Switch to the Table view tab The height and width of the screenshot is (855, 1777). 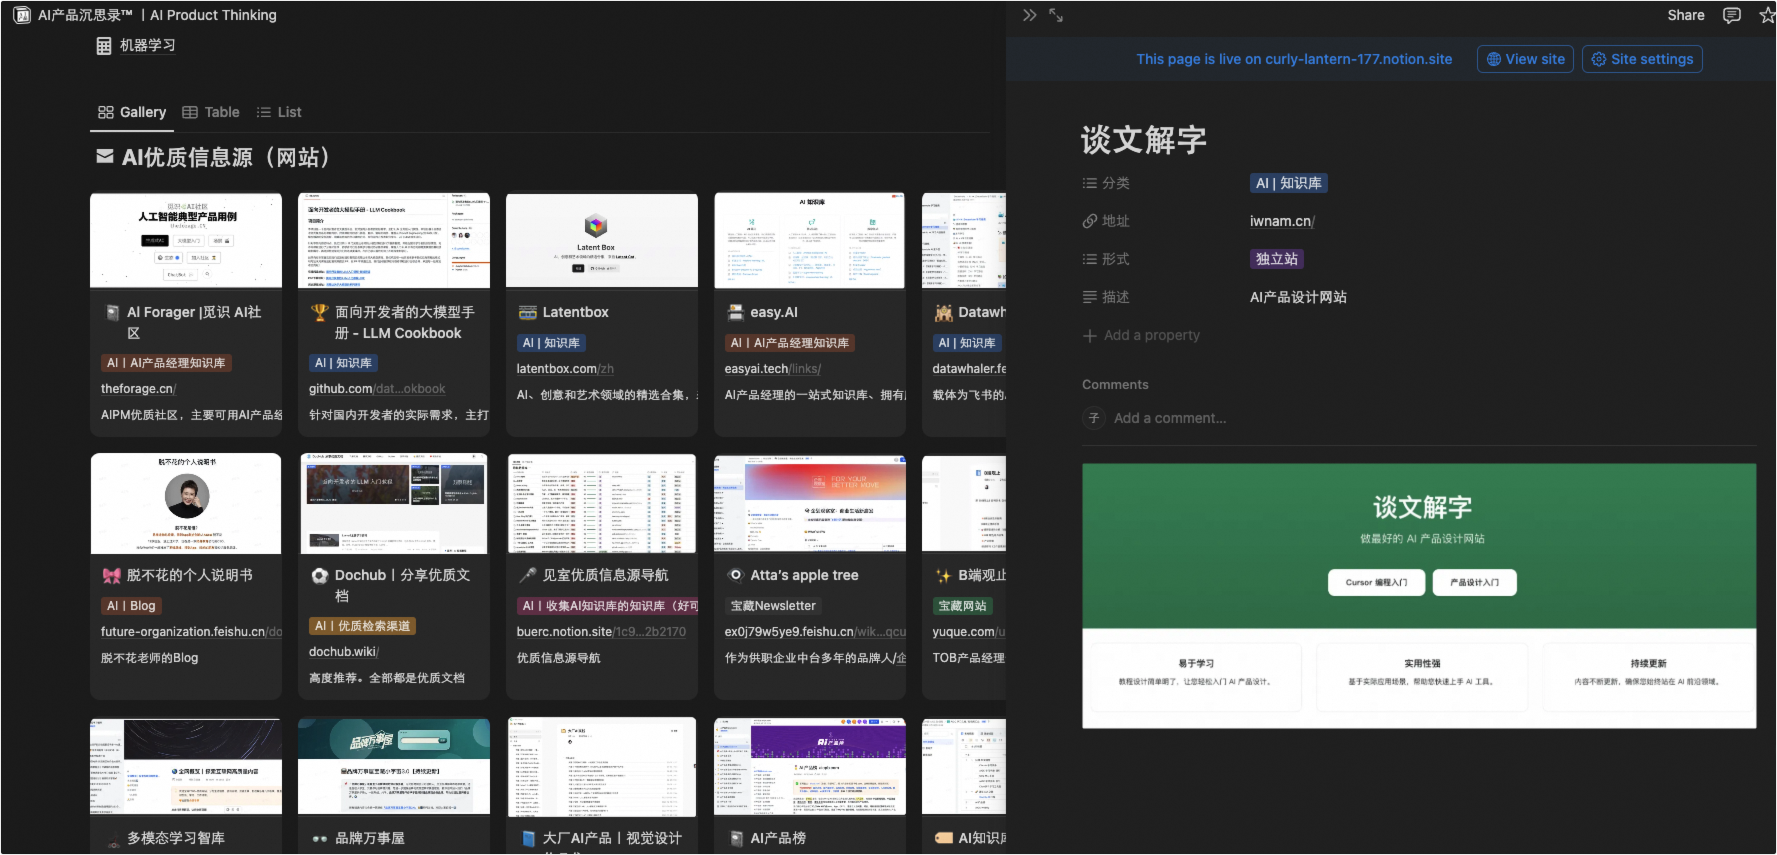point(211,112)
